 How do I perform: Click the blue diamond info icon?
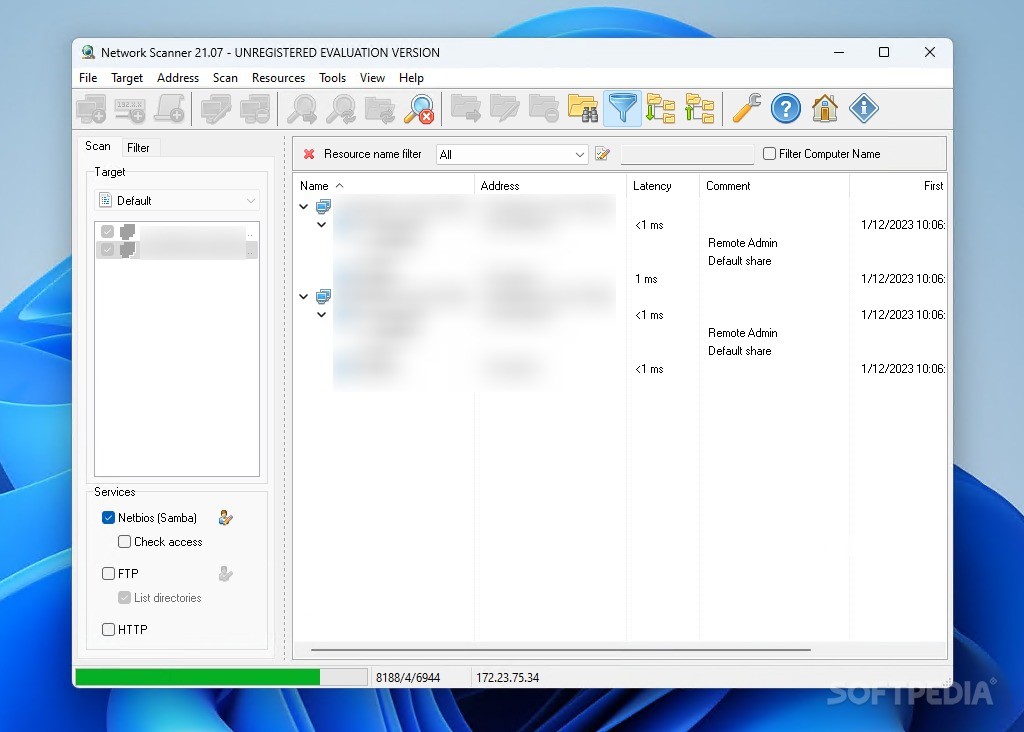coord(864,108)
